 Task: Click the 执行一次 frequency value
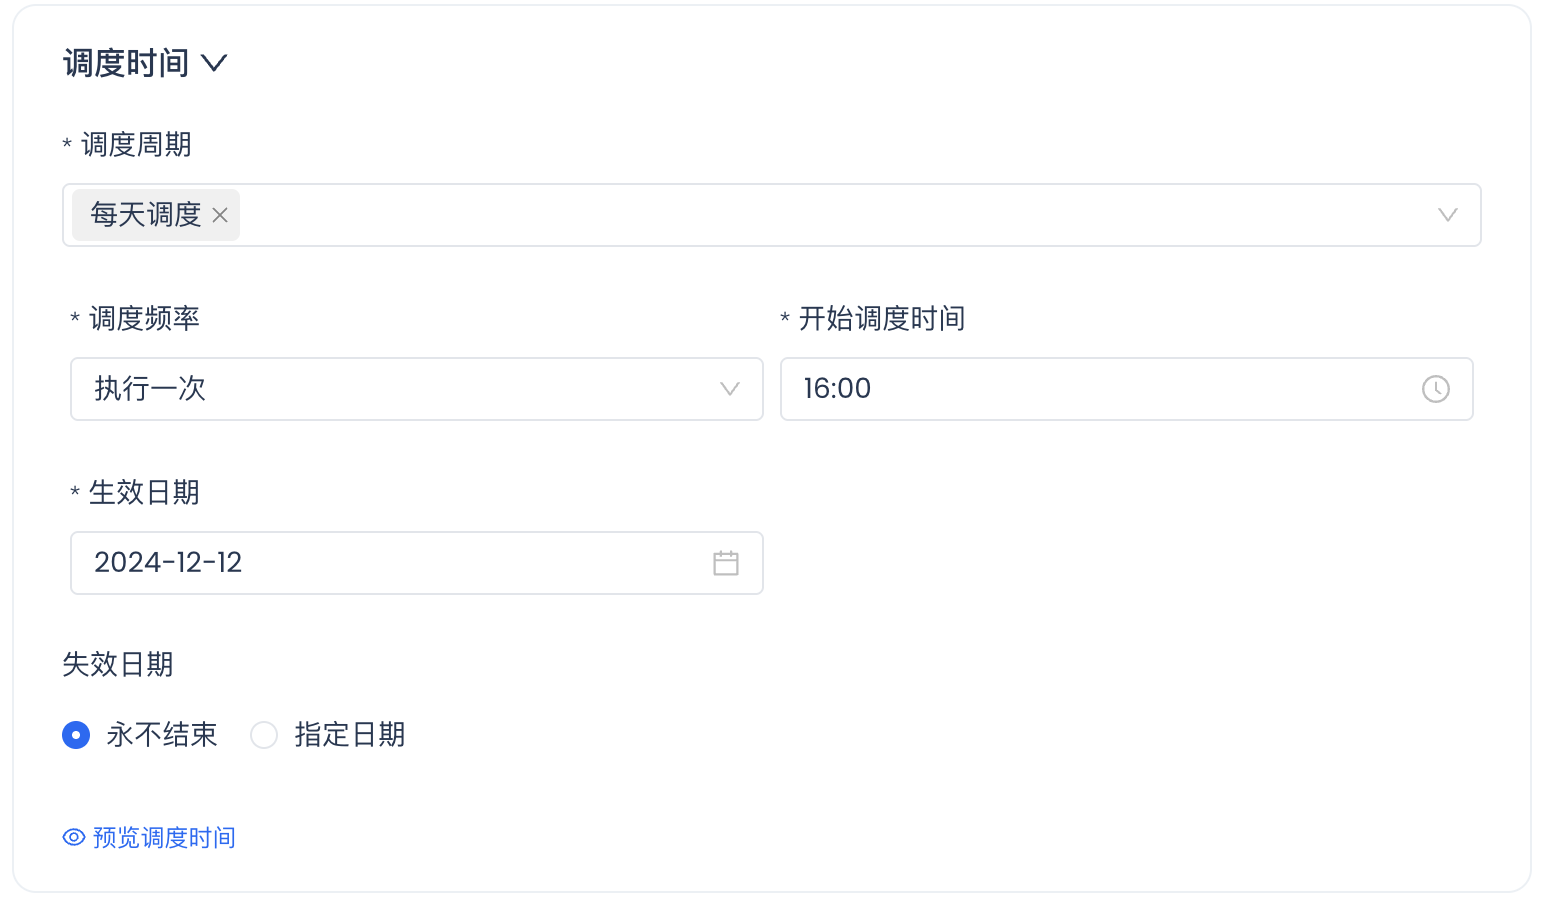150,389
